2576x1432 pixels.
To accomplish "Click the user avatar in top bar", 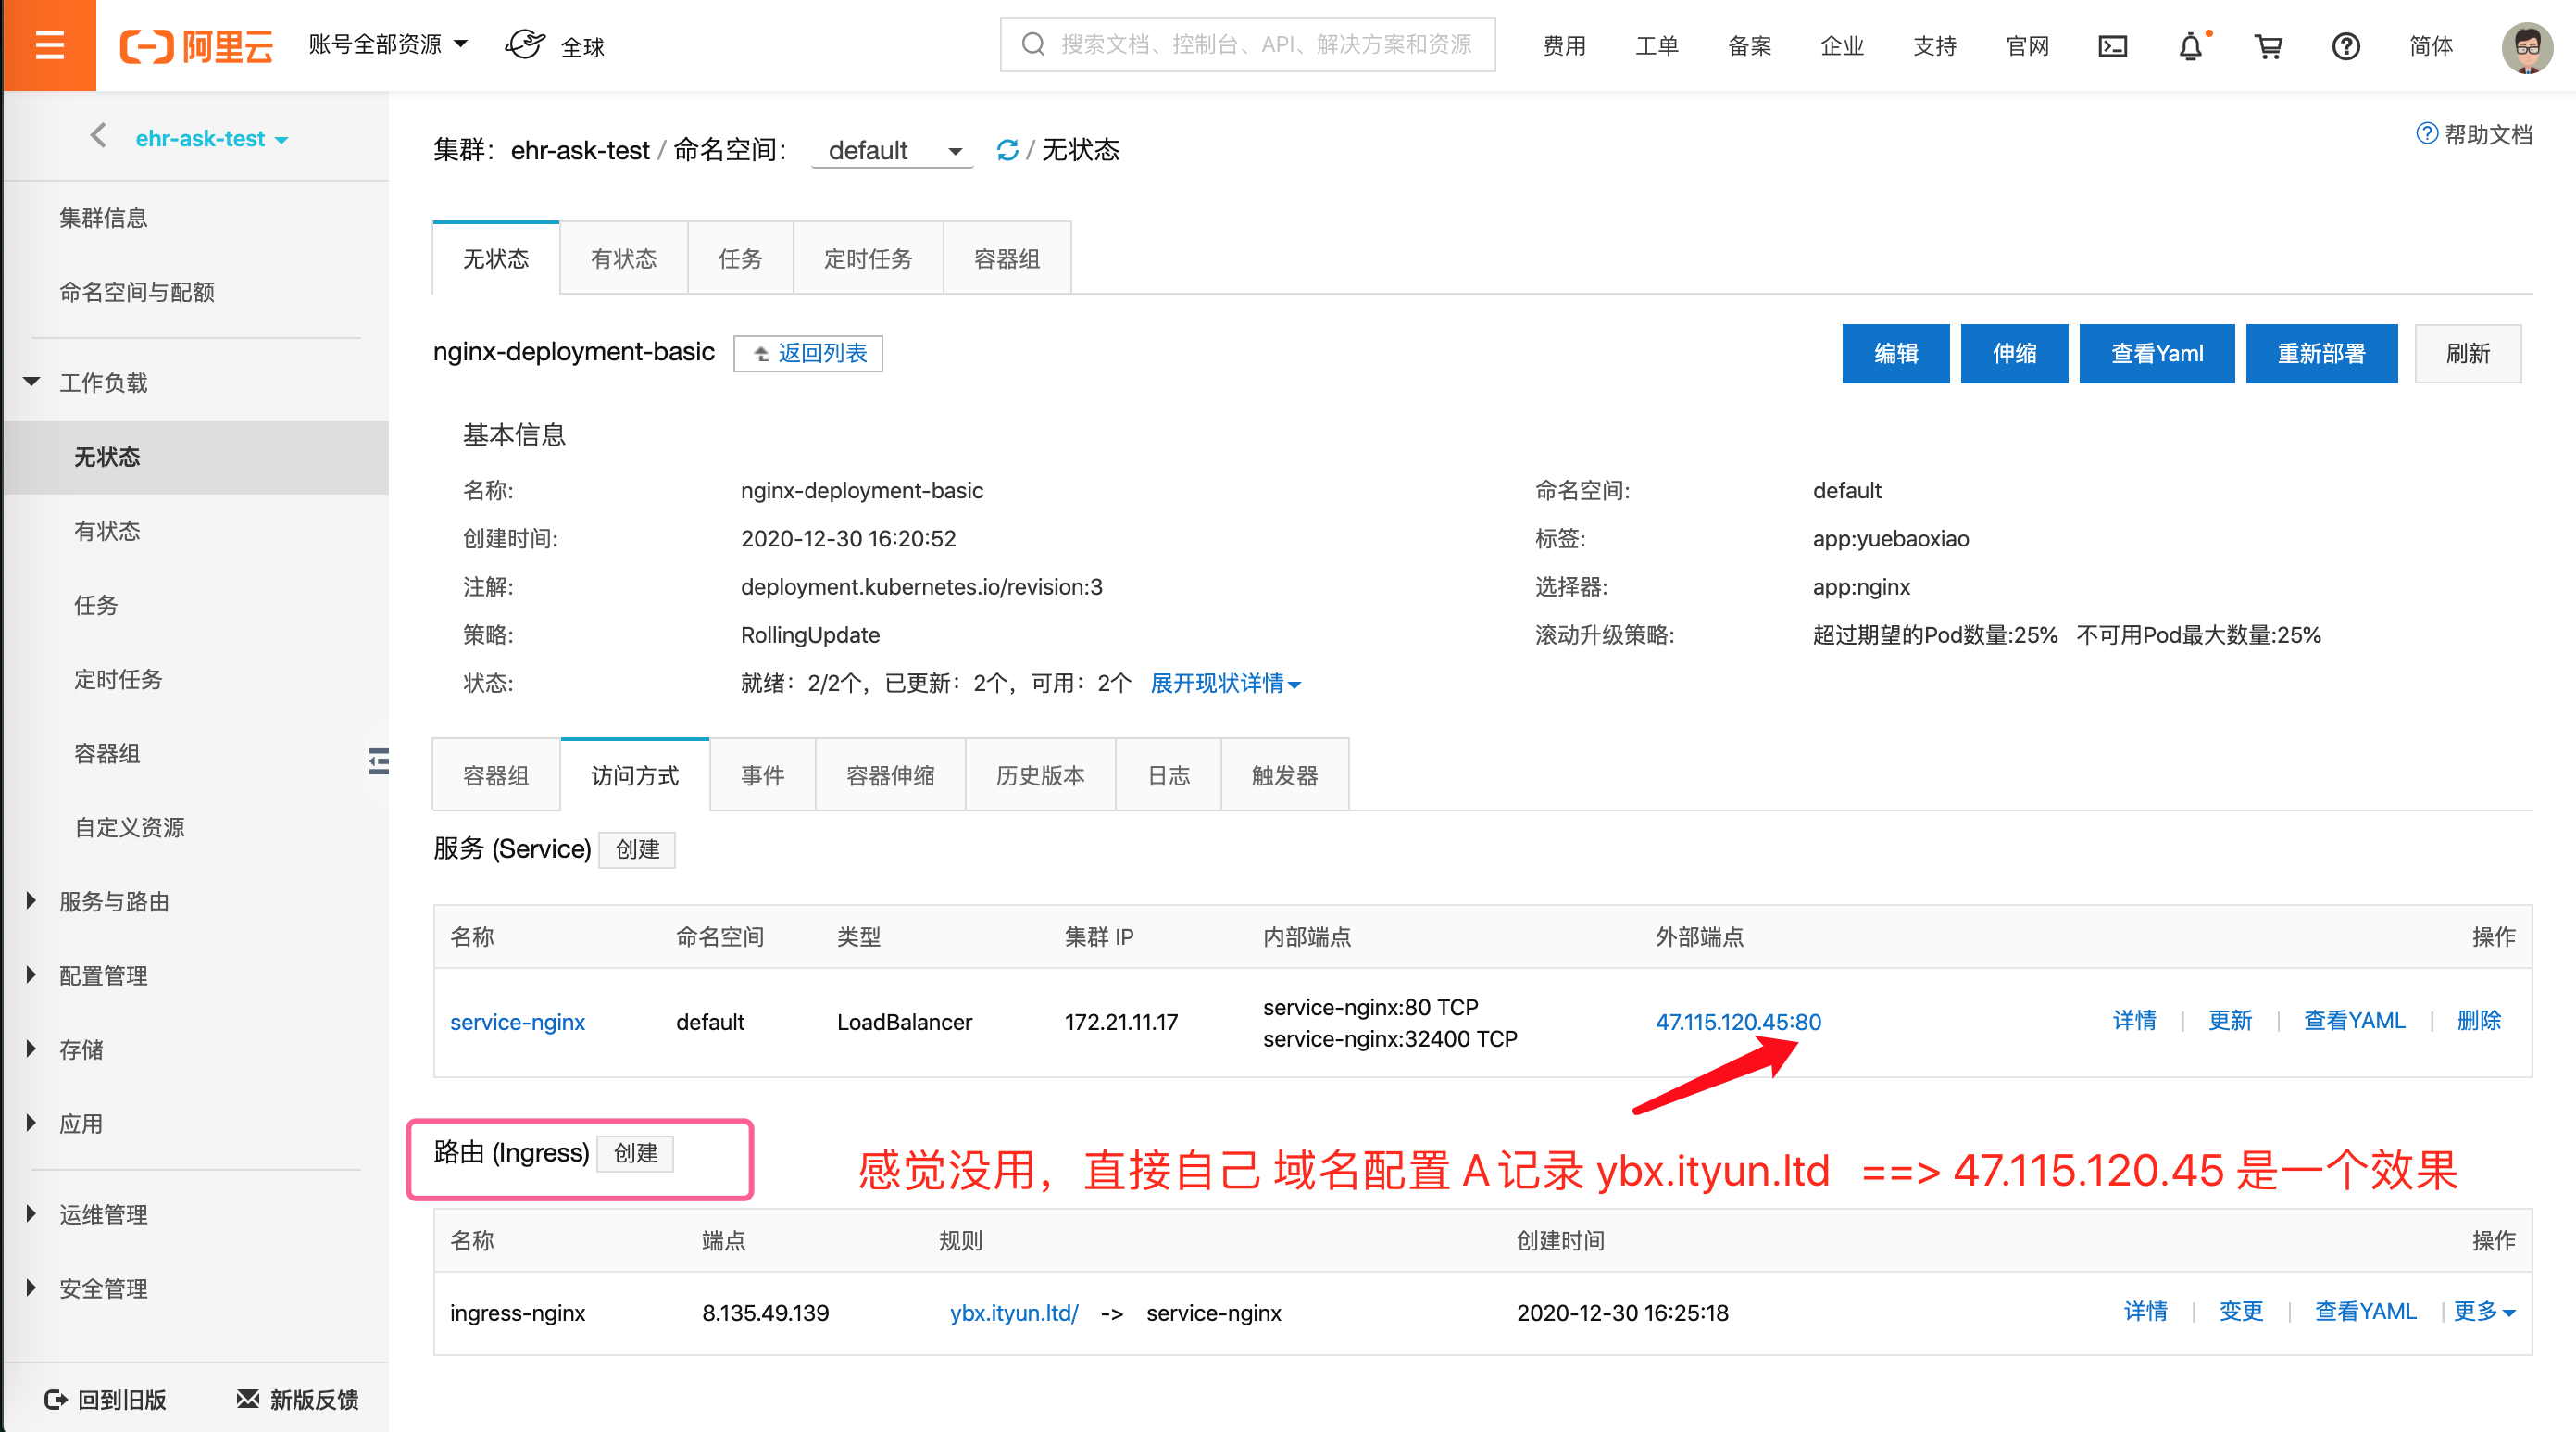I will 2526,46.
